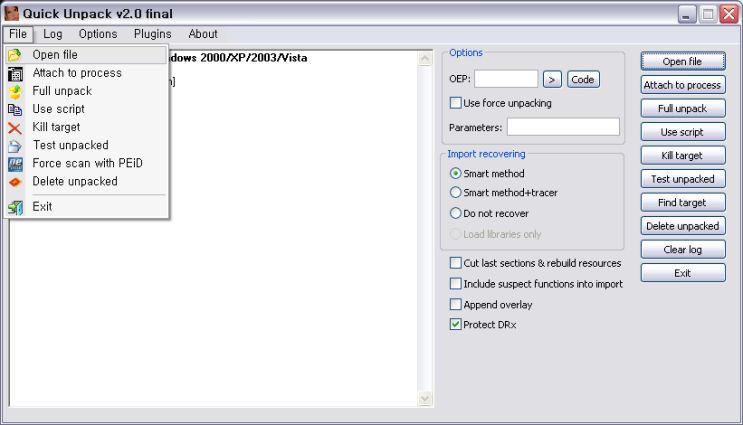Click the Full unpack menu icon
The image size is (743, 425).
pyautogui.click(x=15, y=91)
